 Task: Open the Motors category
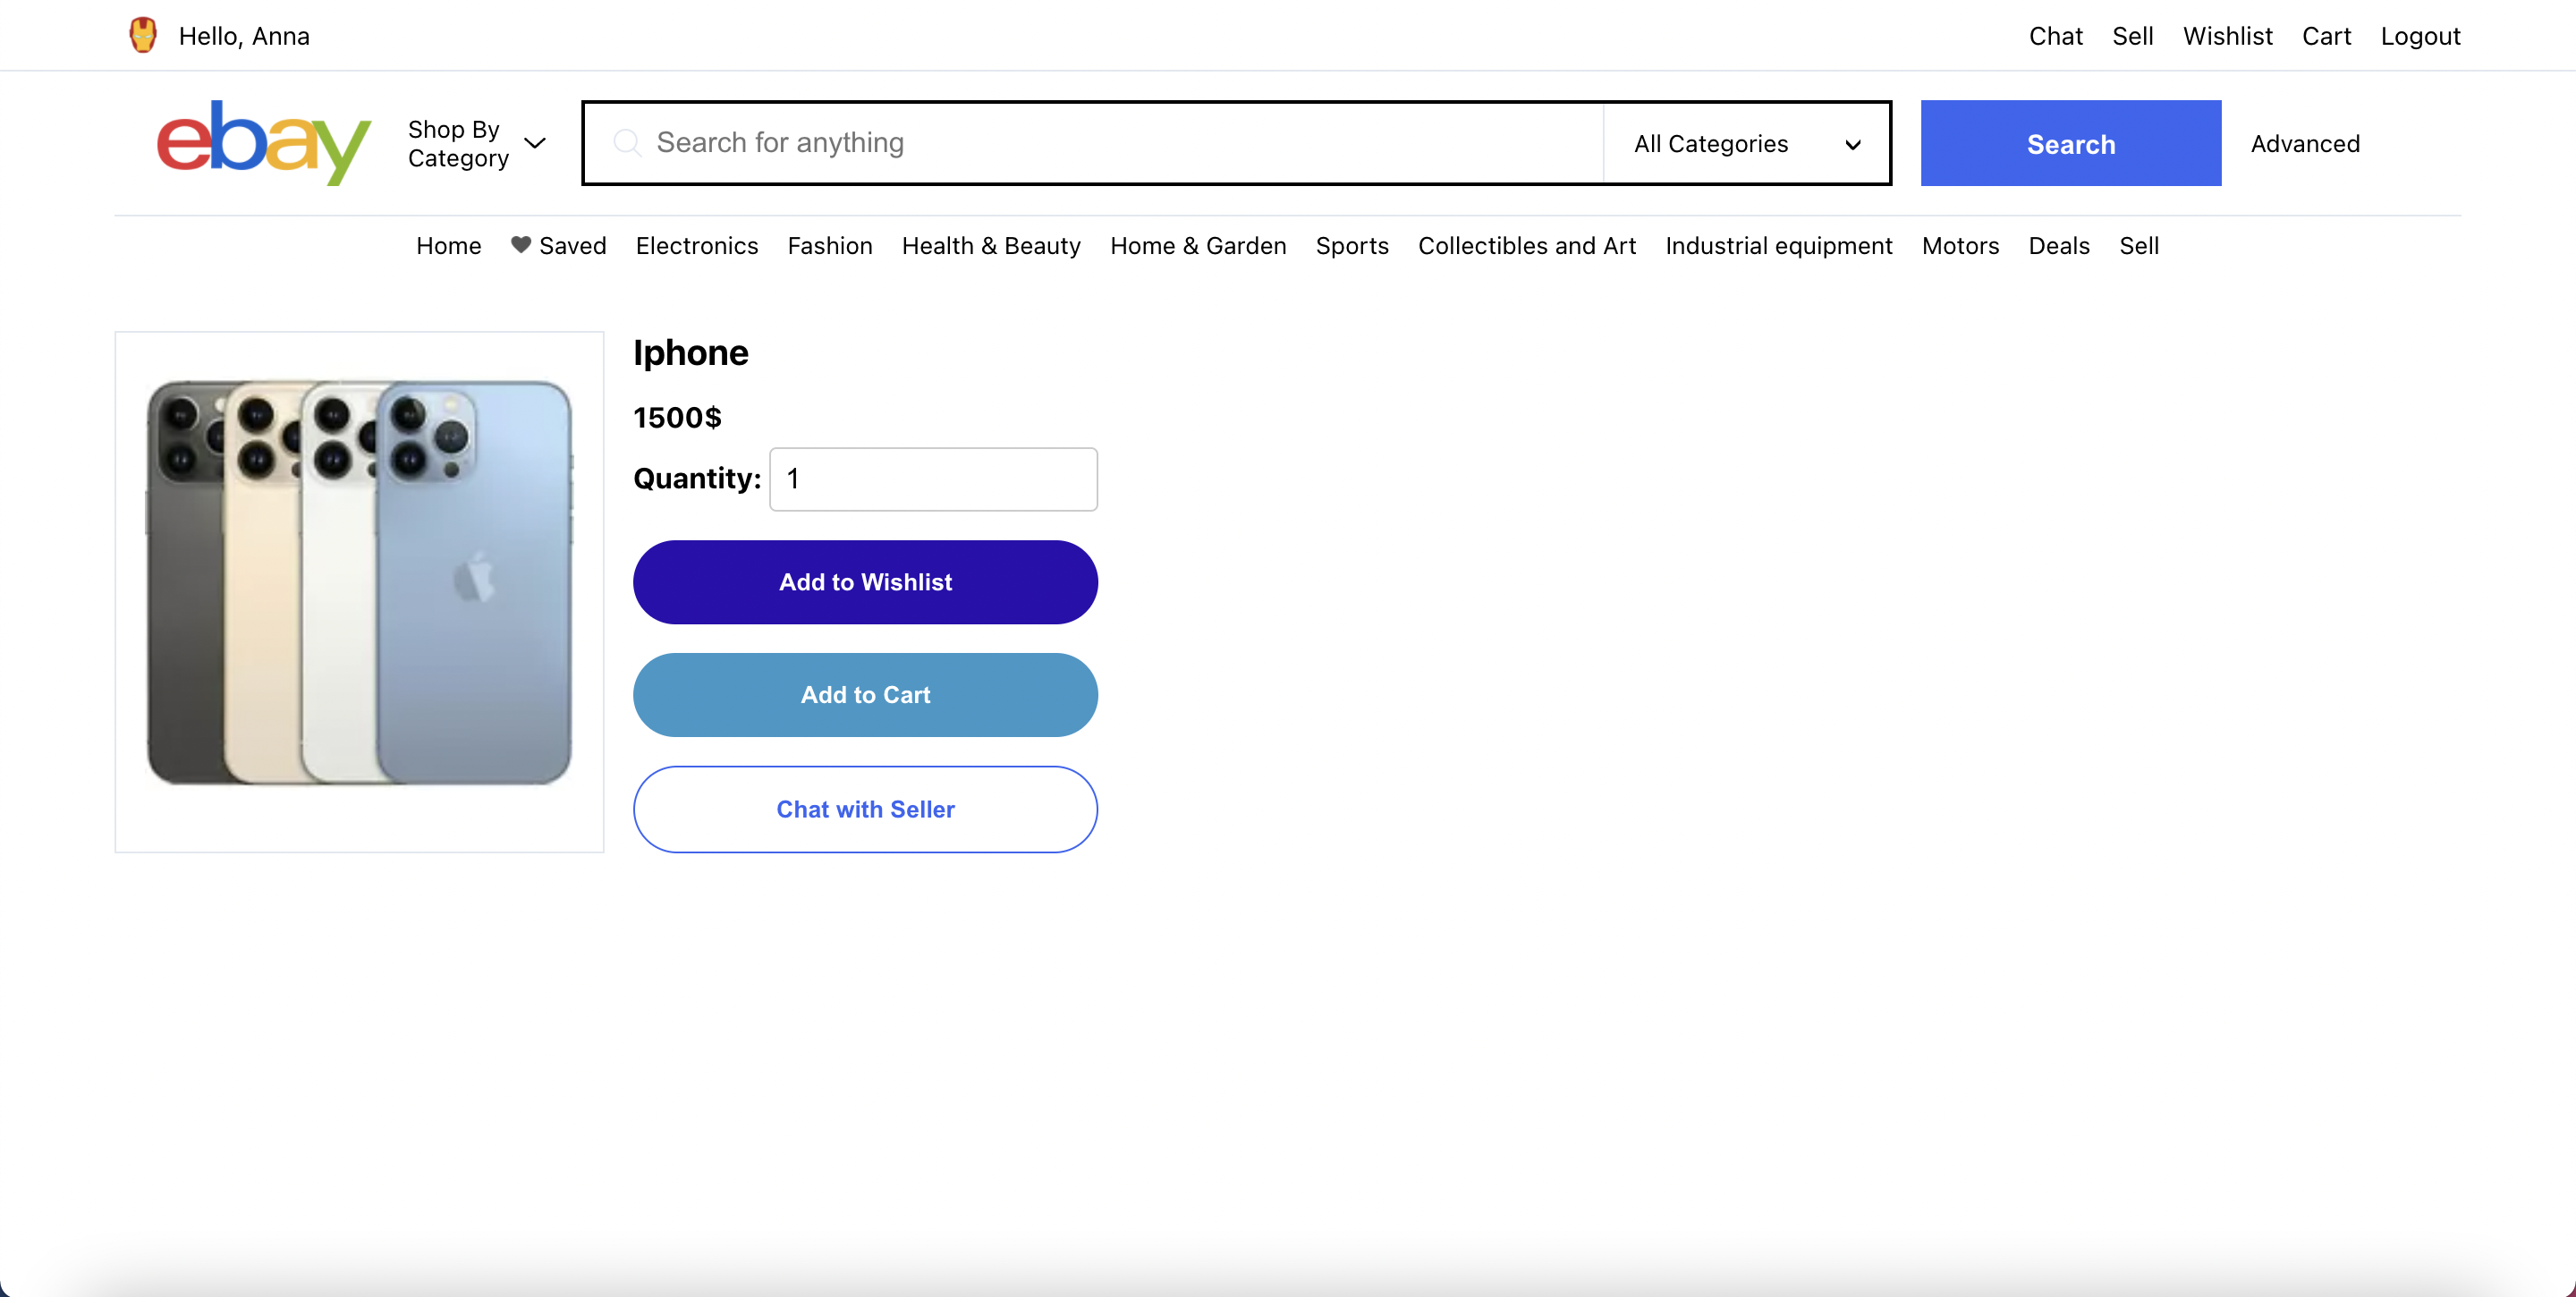(x=1959, y=246)
